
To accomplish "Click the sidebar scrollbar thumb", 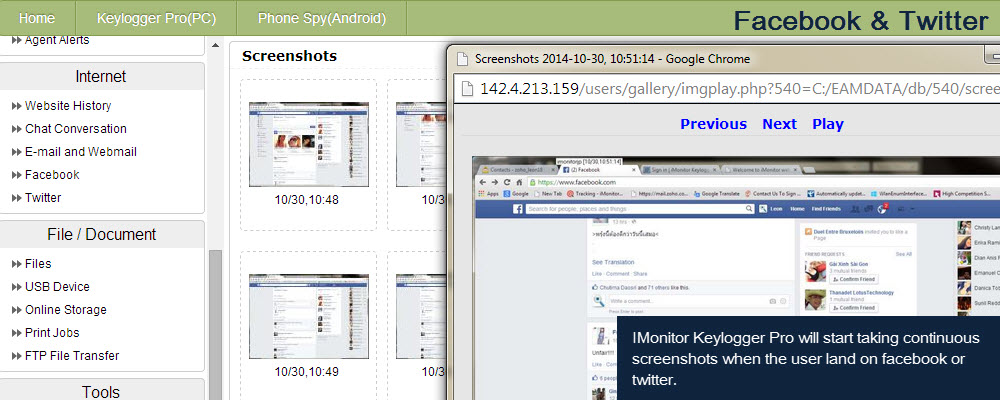I will point(215,324).
